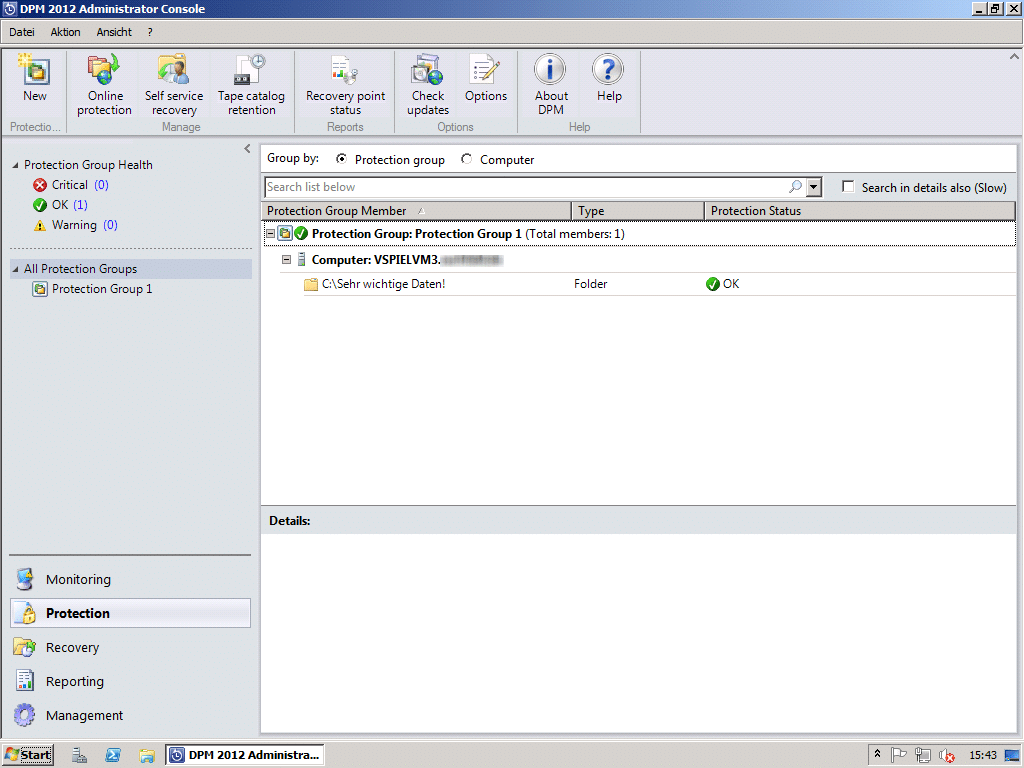1024x768 pixels.
Task: Collapse All Protection Groups tree
Action: tap(16, 269)
